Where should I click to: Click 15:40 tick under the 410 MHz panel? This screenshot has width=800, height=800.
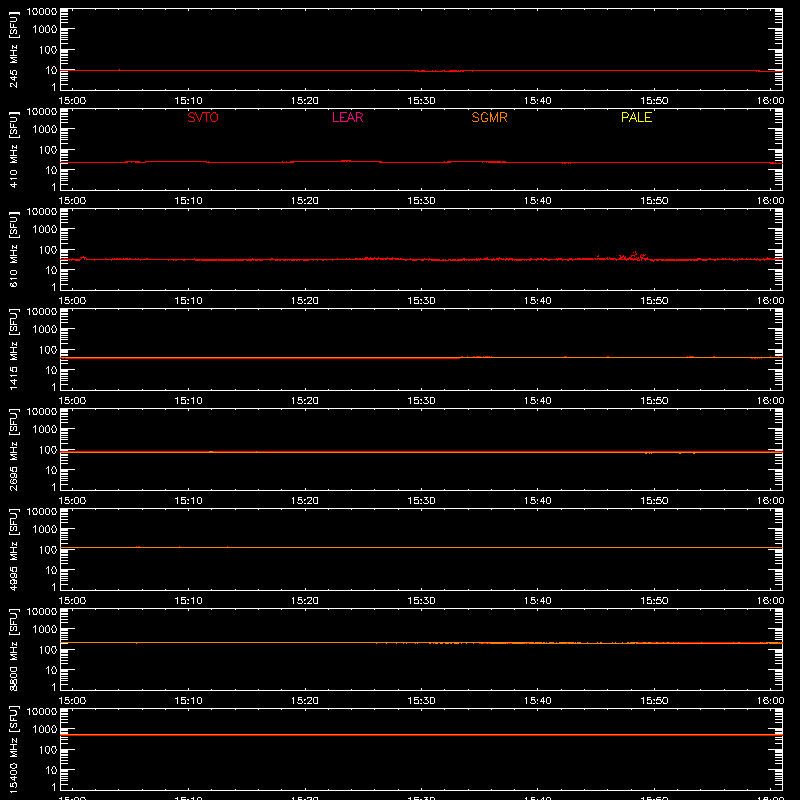537,201
